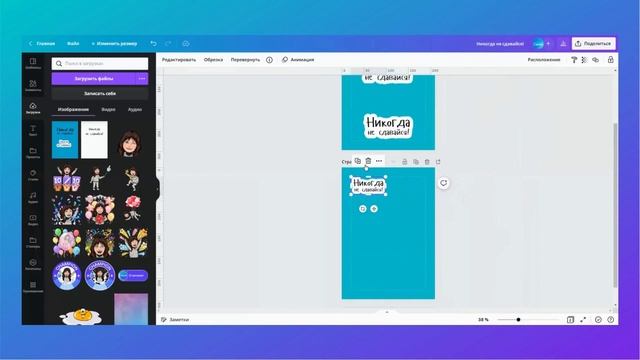
Task: Open the Перевернуть flip dropdown
Action: [x=245, y=60]
